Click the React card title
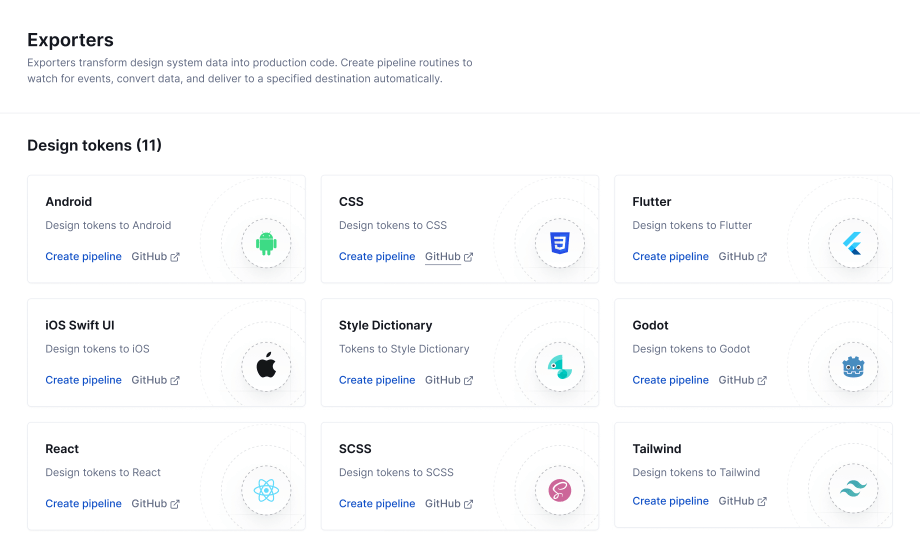This screenshot has height=545, width=920. point(62,449)
